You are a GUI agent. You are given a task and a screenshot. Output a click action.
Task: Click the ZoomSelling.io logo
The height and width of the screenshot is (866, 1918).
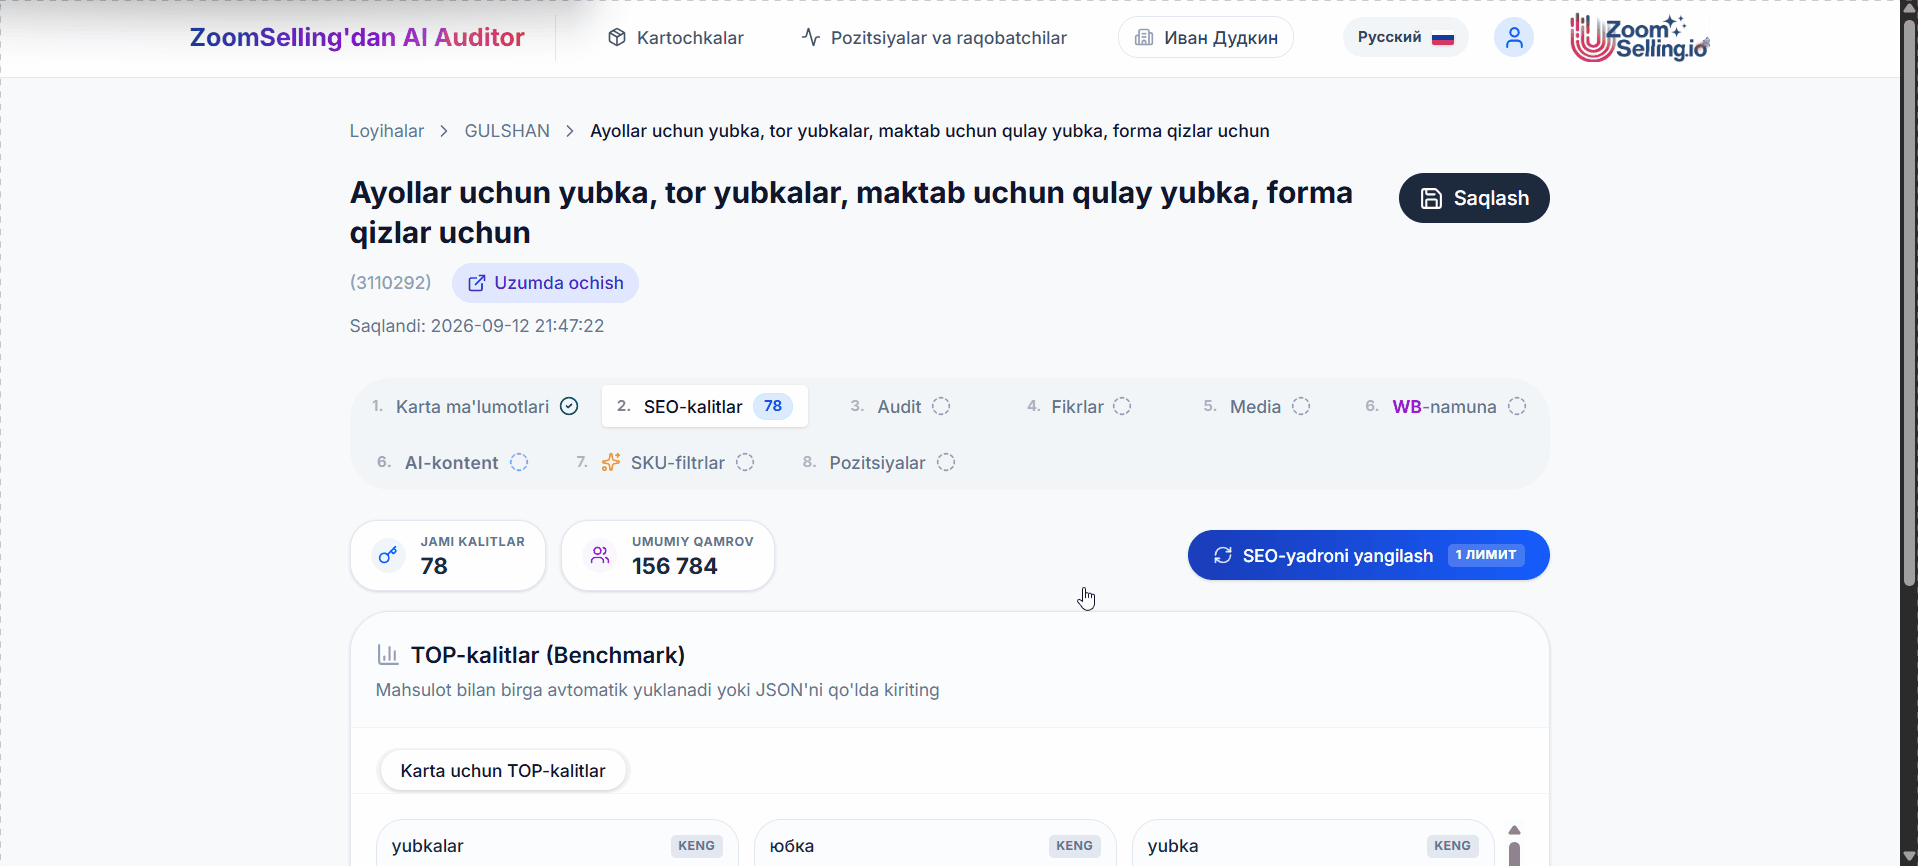[1640, 38]
